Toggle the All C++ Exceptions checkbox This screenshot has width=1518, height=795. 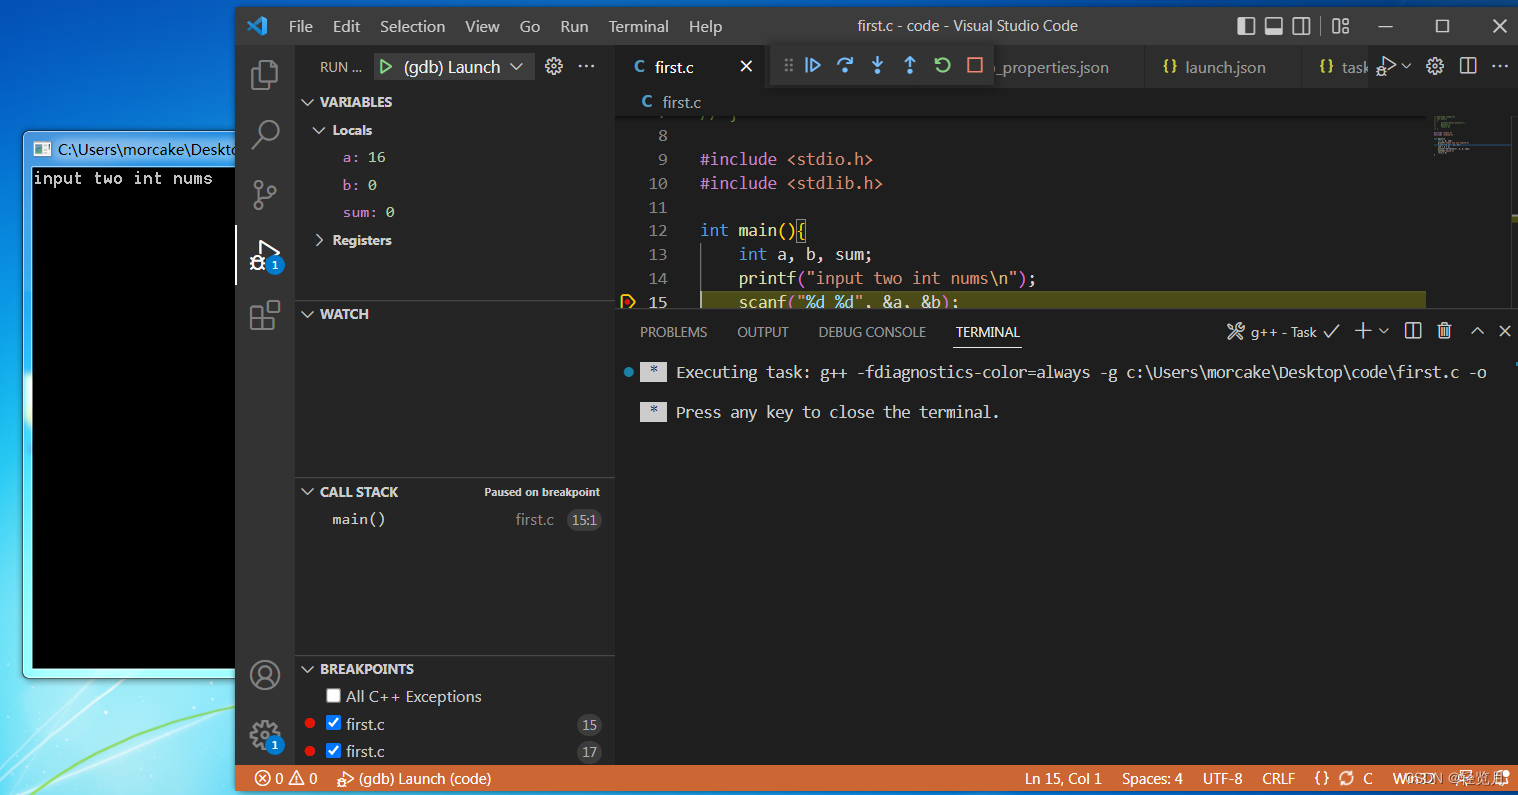[333, 696]
